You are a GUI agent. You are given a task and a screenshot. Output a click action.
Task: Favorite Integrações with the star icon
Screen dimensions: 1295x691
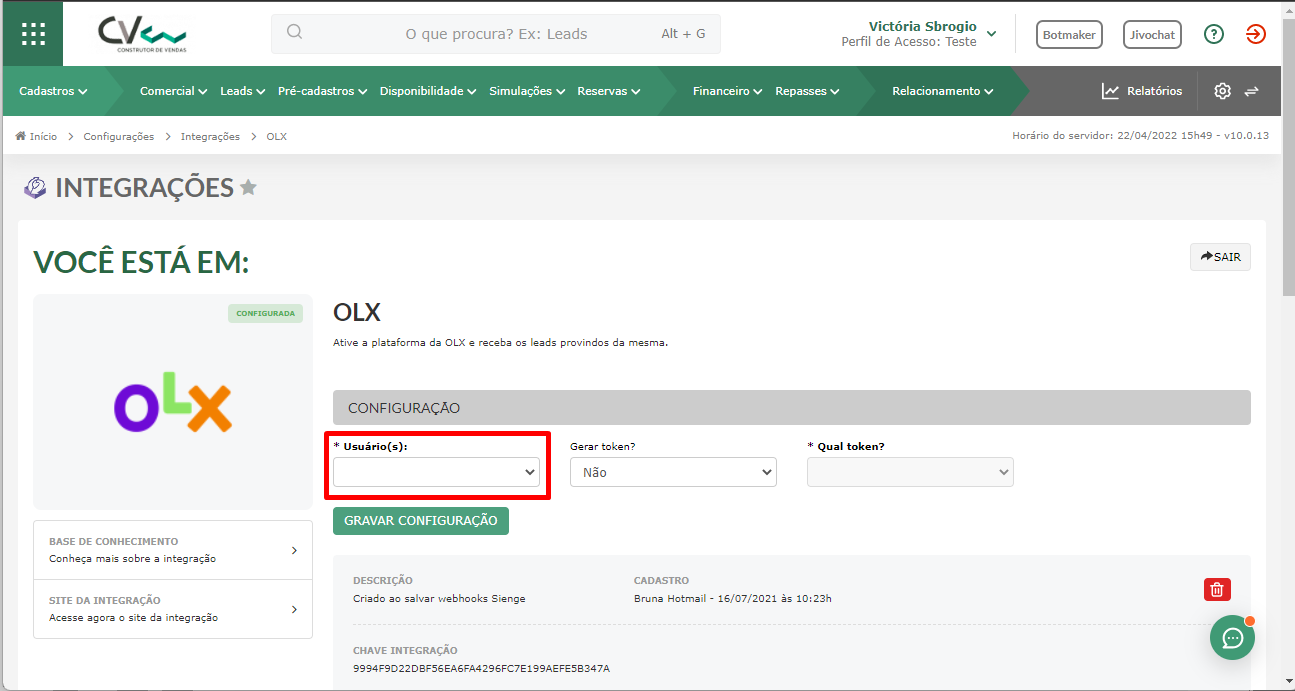pos(248,187)
